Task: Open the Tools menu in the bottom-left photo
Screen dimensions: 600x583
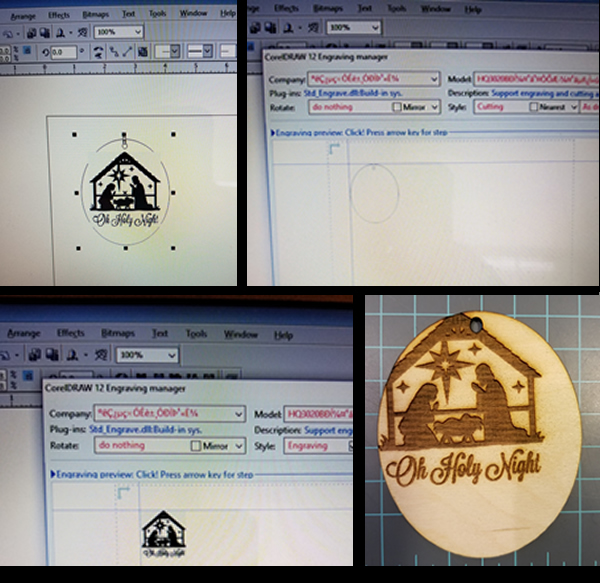Action: point(196,334)
